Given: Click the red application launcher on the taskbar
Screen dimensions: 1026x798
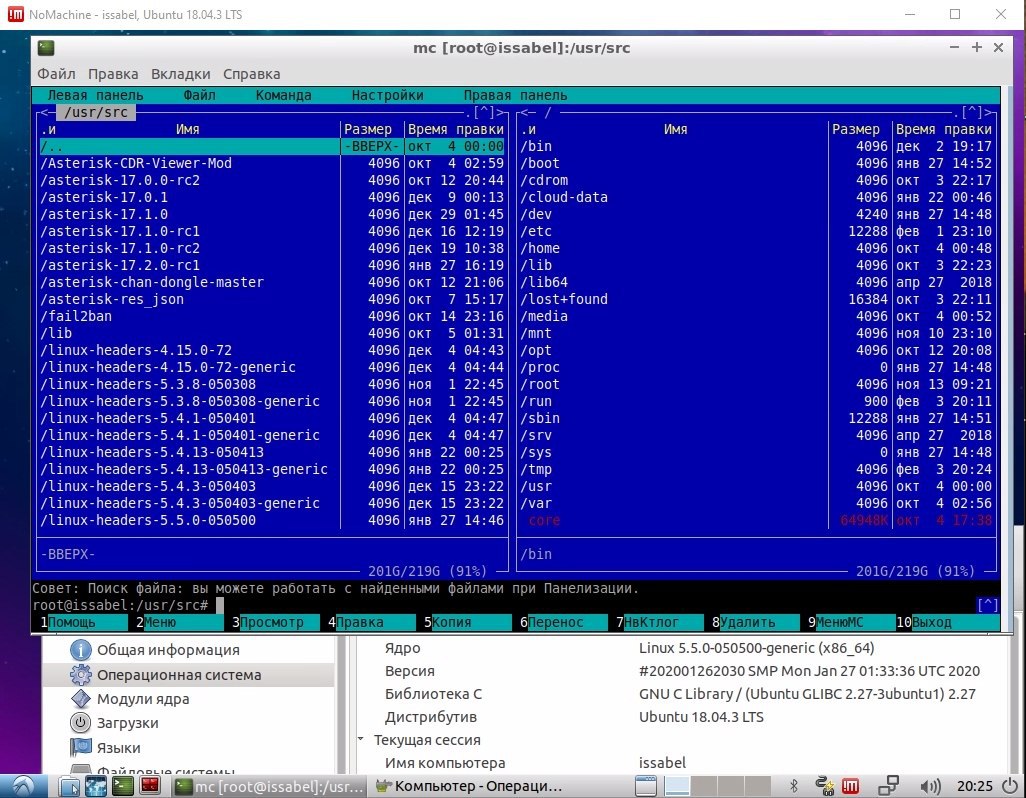Looking at the screenshot, I should (x=150, y=786).
